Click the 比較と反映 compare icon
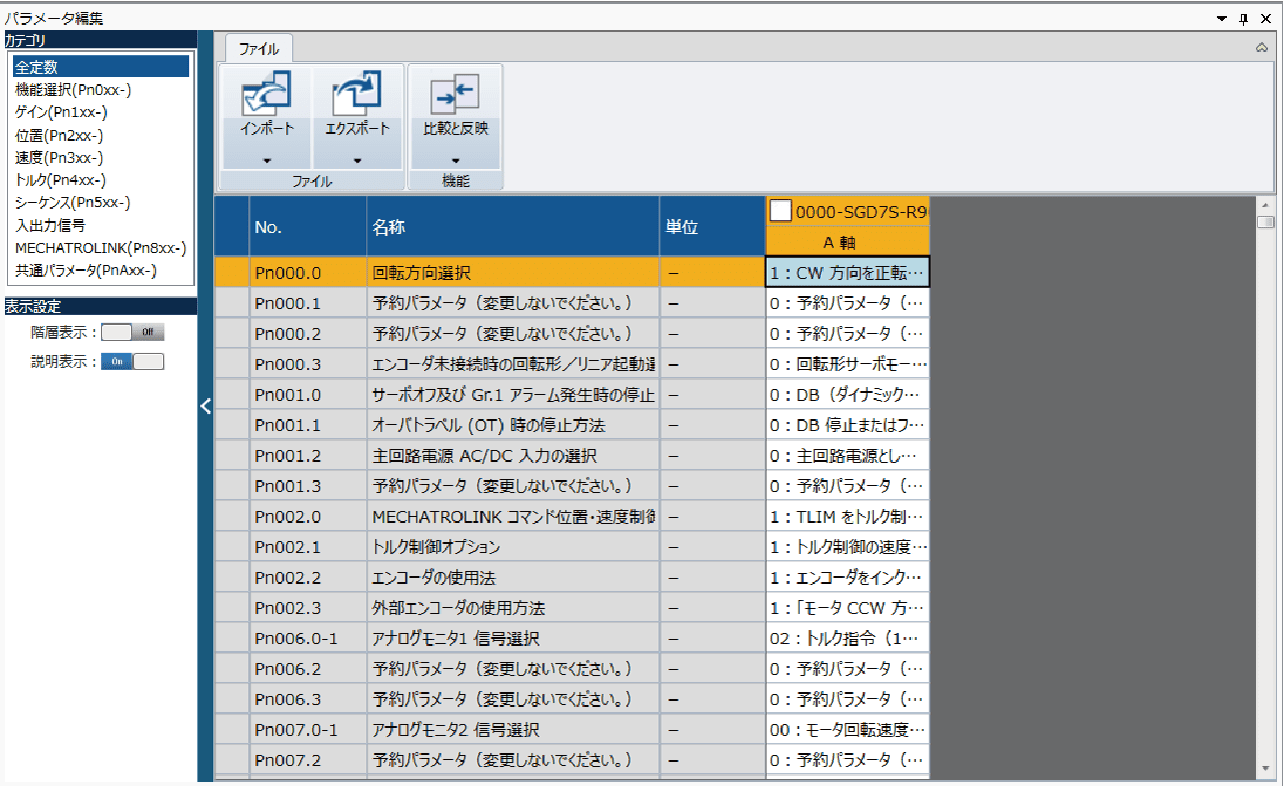This screenshot has width=1283, height=786. coord(455,95)
